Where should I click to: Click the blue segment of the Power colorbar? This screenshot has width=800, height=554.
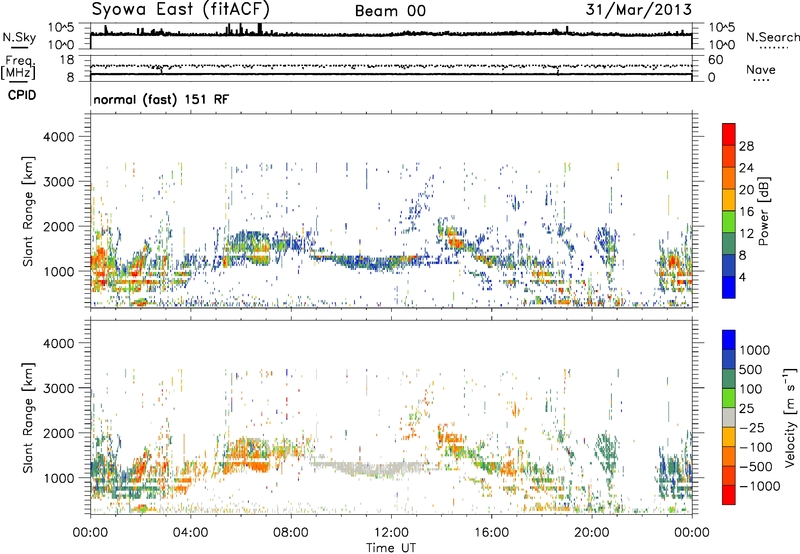click(729, 287)
